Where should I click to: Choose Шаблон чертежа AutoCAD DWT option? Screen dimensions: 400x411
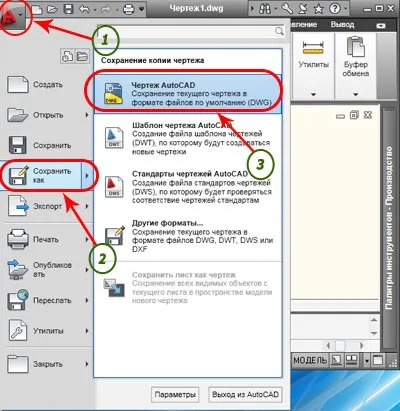click(188, 138)
